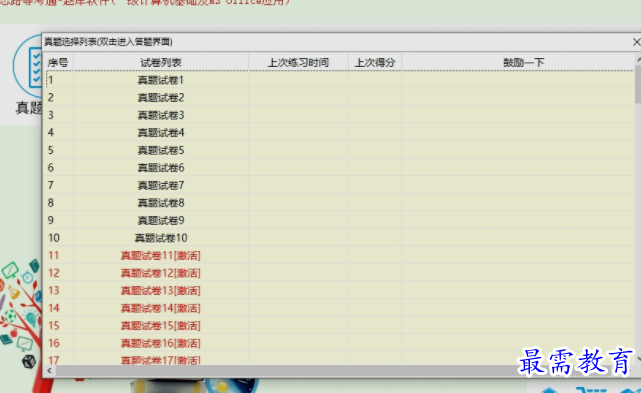Select locked row 真题试卷14[激活]
This screenshot has height=393, width=641.
coord(339,308)
